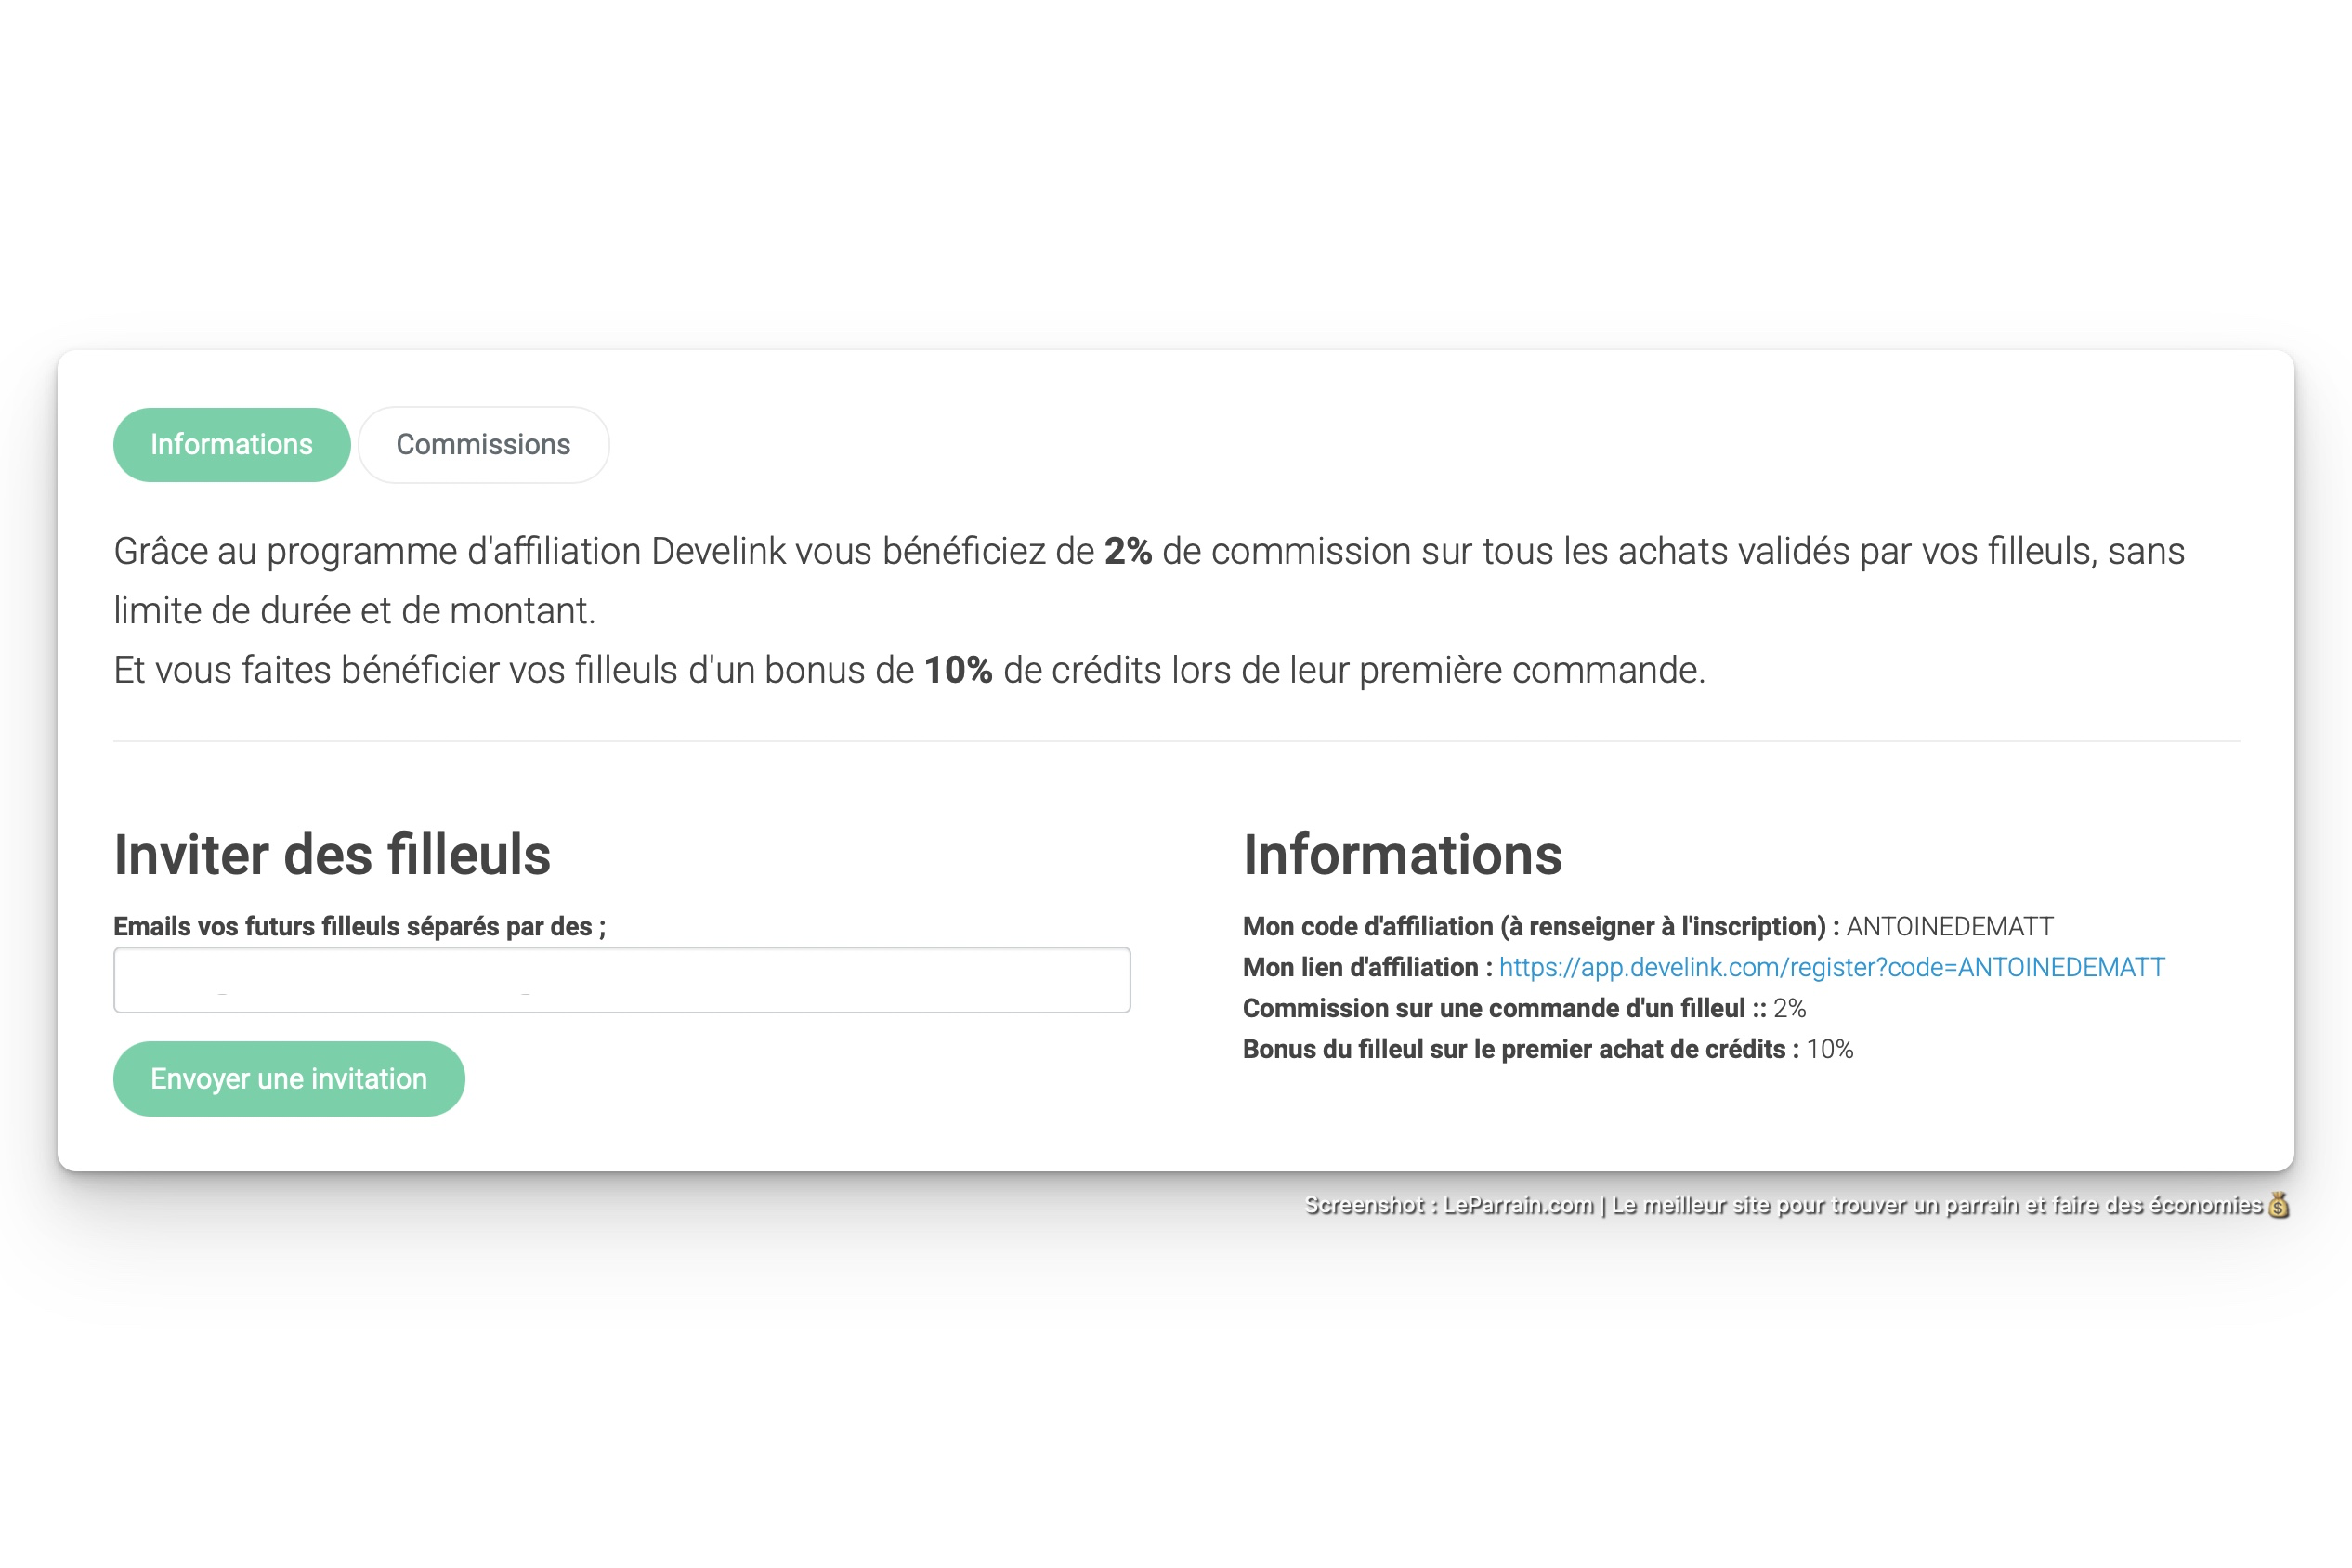Focus the filleuls emails input field
The height and width of the screenshot is (1568, 2352).
pos(621,980)
